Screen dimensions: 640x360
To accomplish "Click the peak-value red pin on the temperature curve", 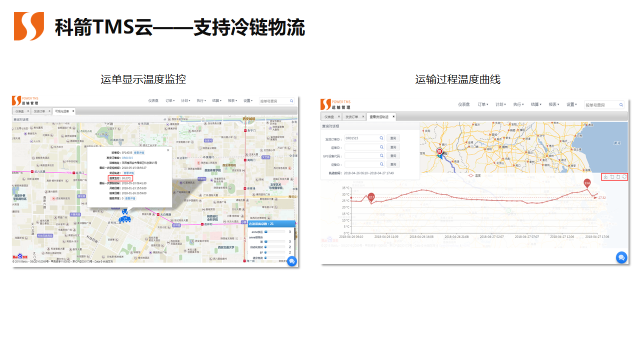I will [x=587, y=183].
